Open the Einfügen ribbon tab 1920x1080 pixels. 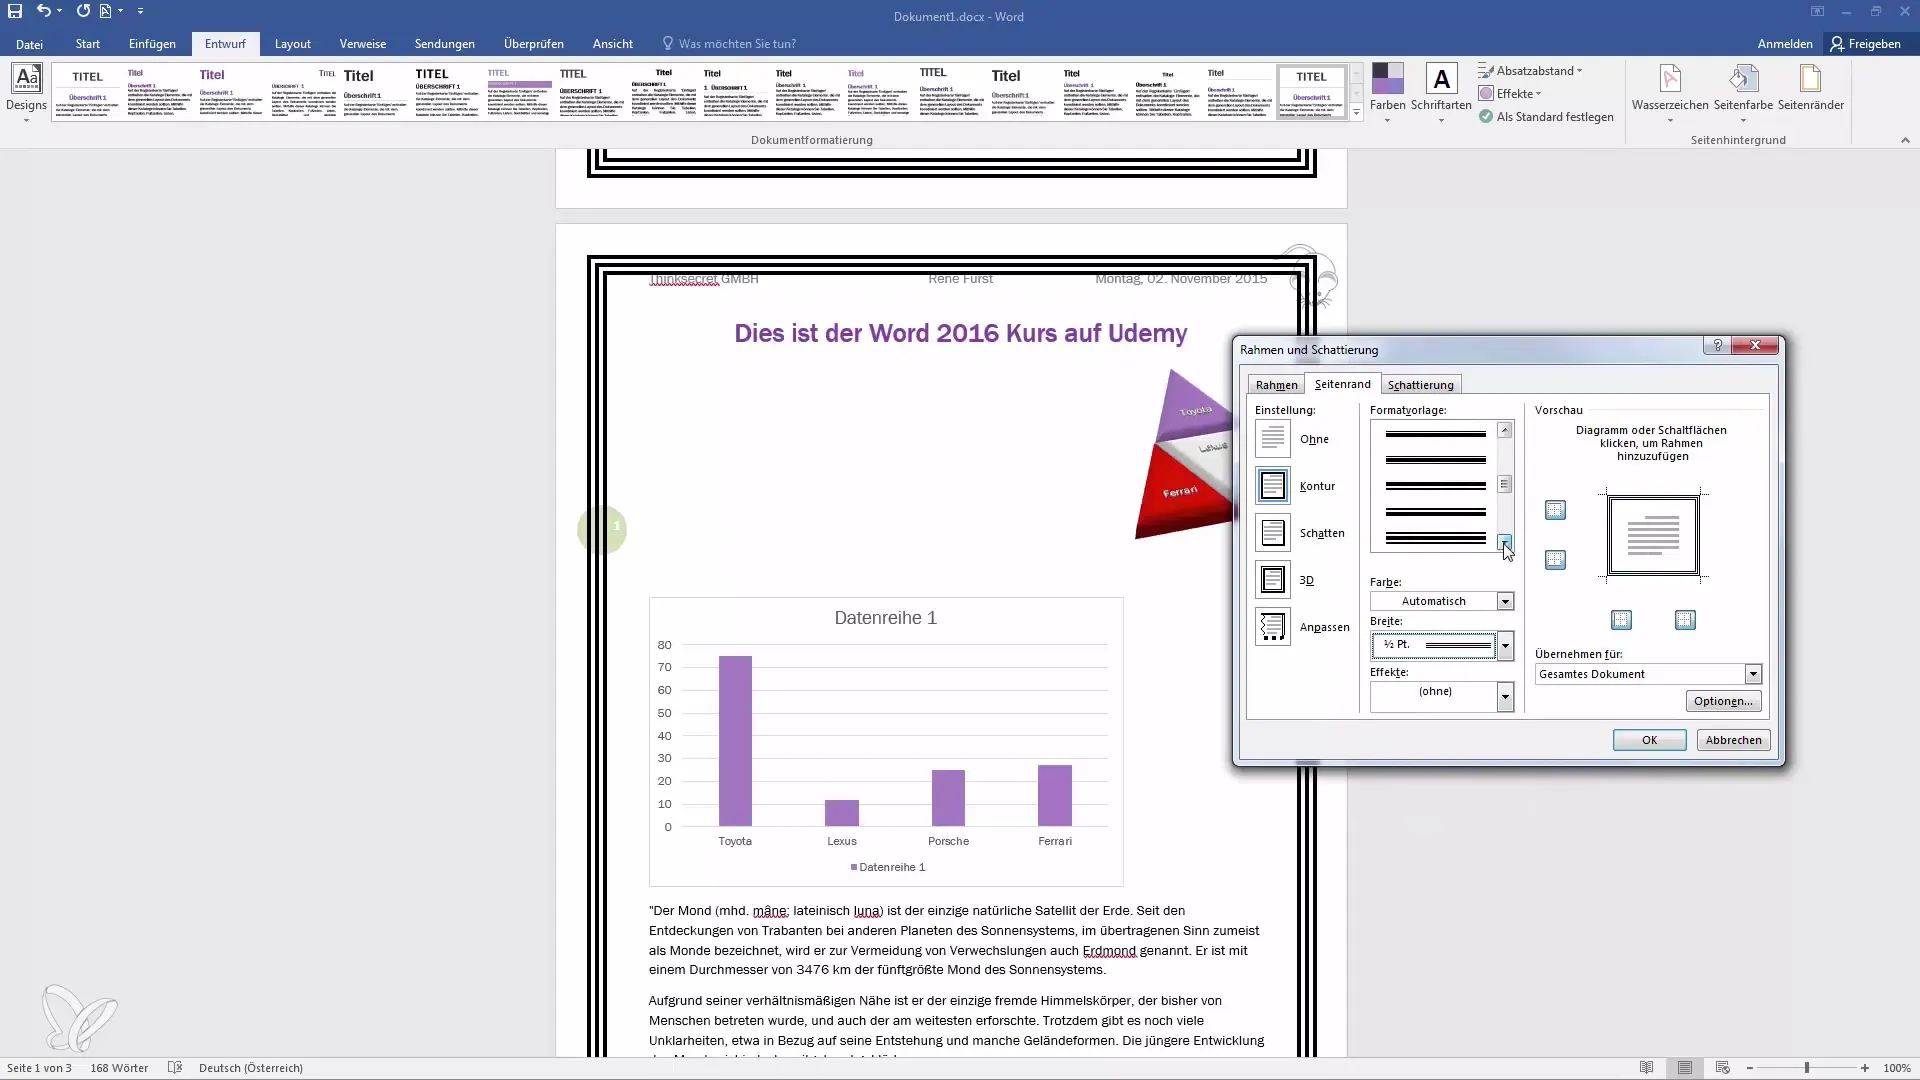tap(152, 44)
